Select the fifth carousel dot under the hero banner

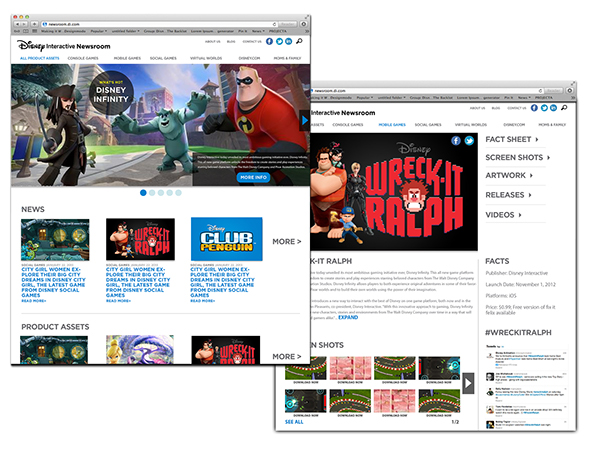coord(178,192)
